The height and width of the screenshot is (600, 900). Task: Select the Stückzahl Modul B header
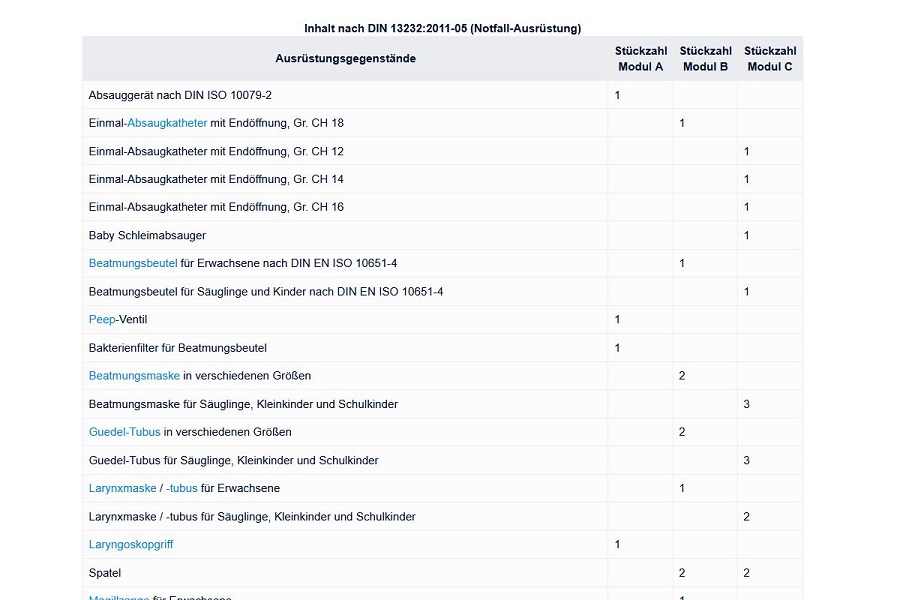coord(705,58)
